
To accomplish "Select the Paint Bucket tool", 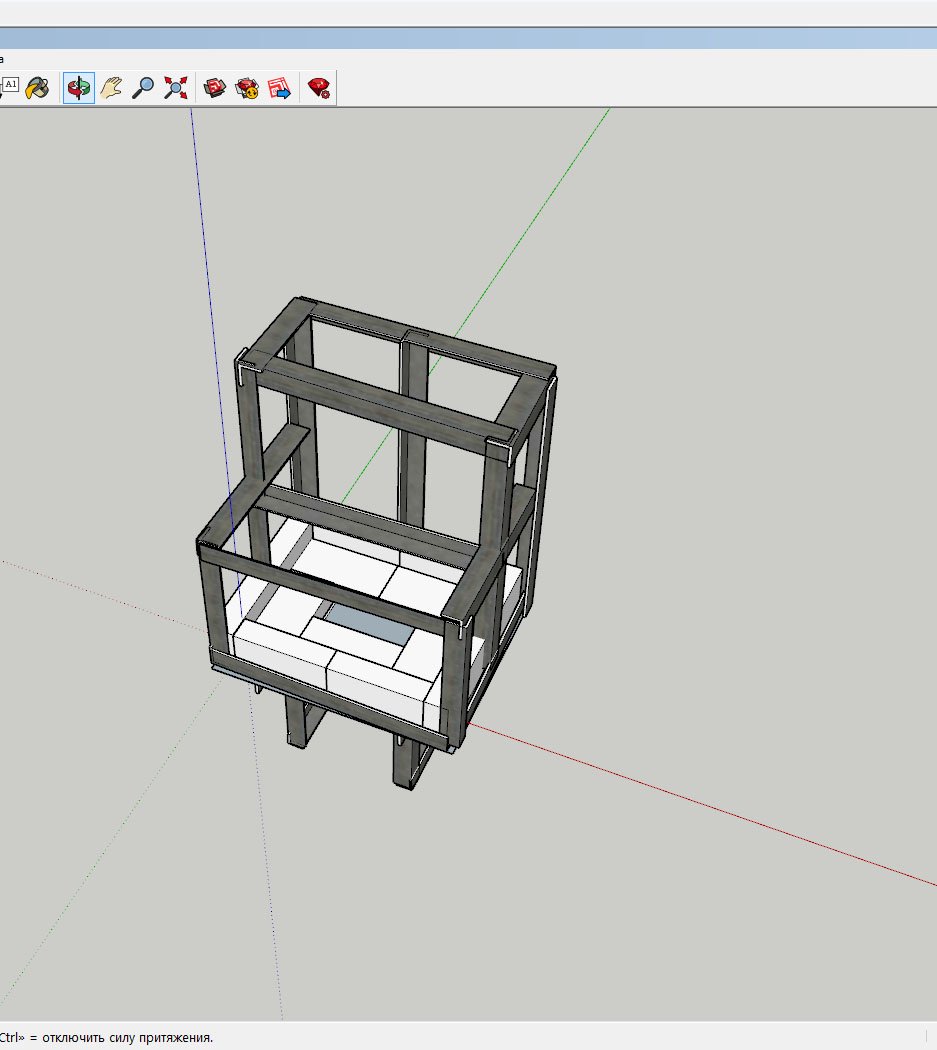I will (x=37, y=88).
